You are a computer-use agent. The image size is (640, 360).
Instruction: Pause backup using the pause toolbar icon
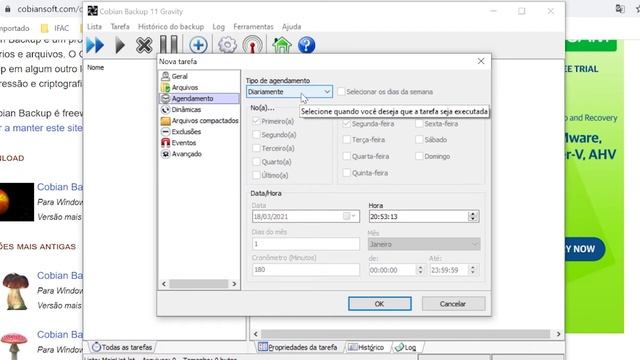coord(169,45)
